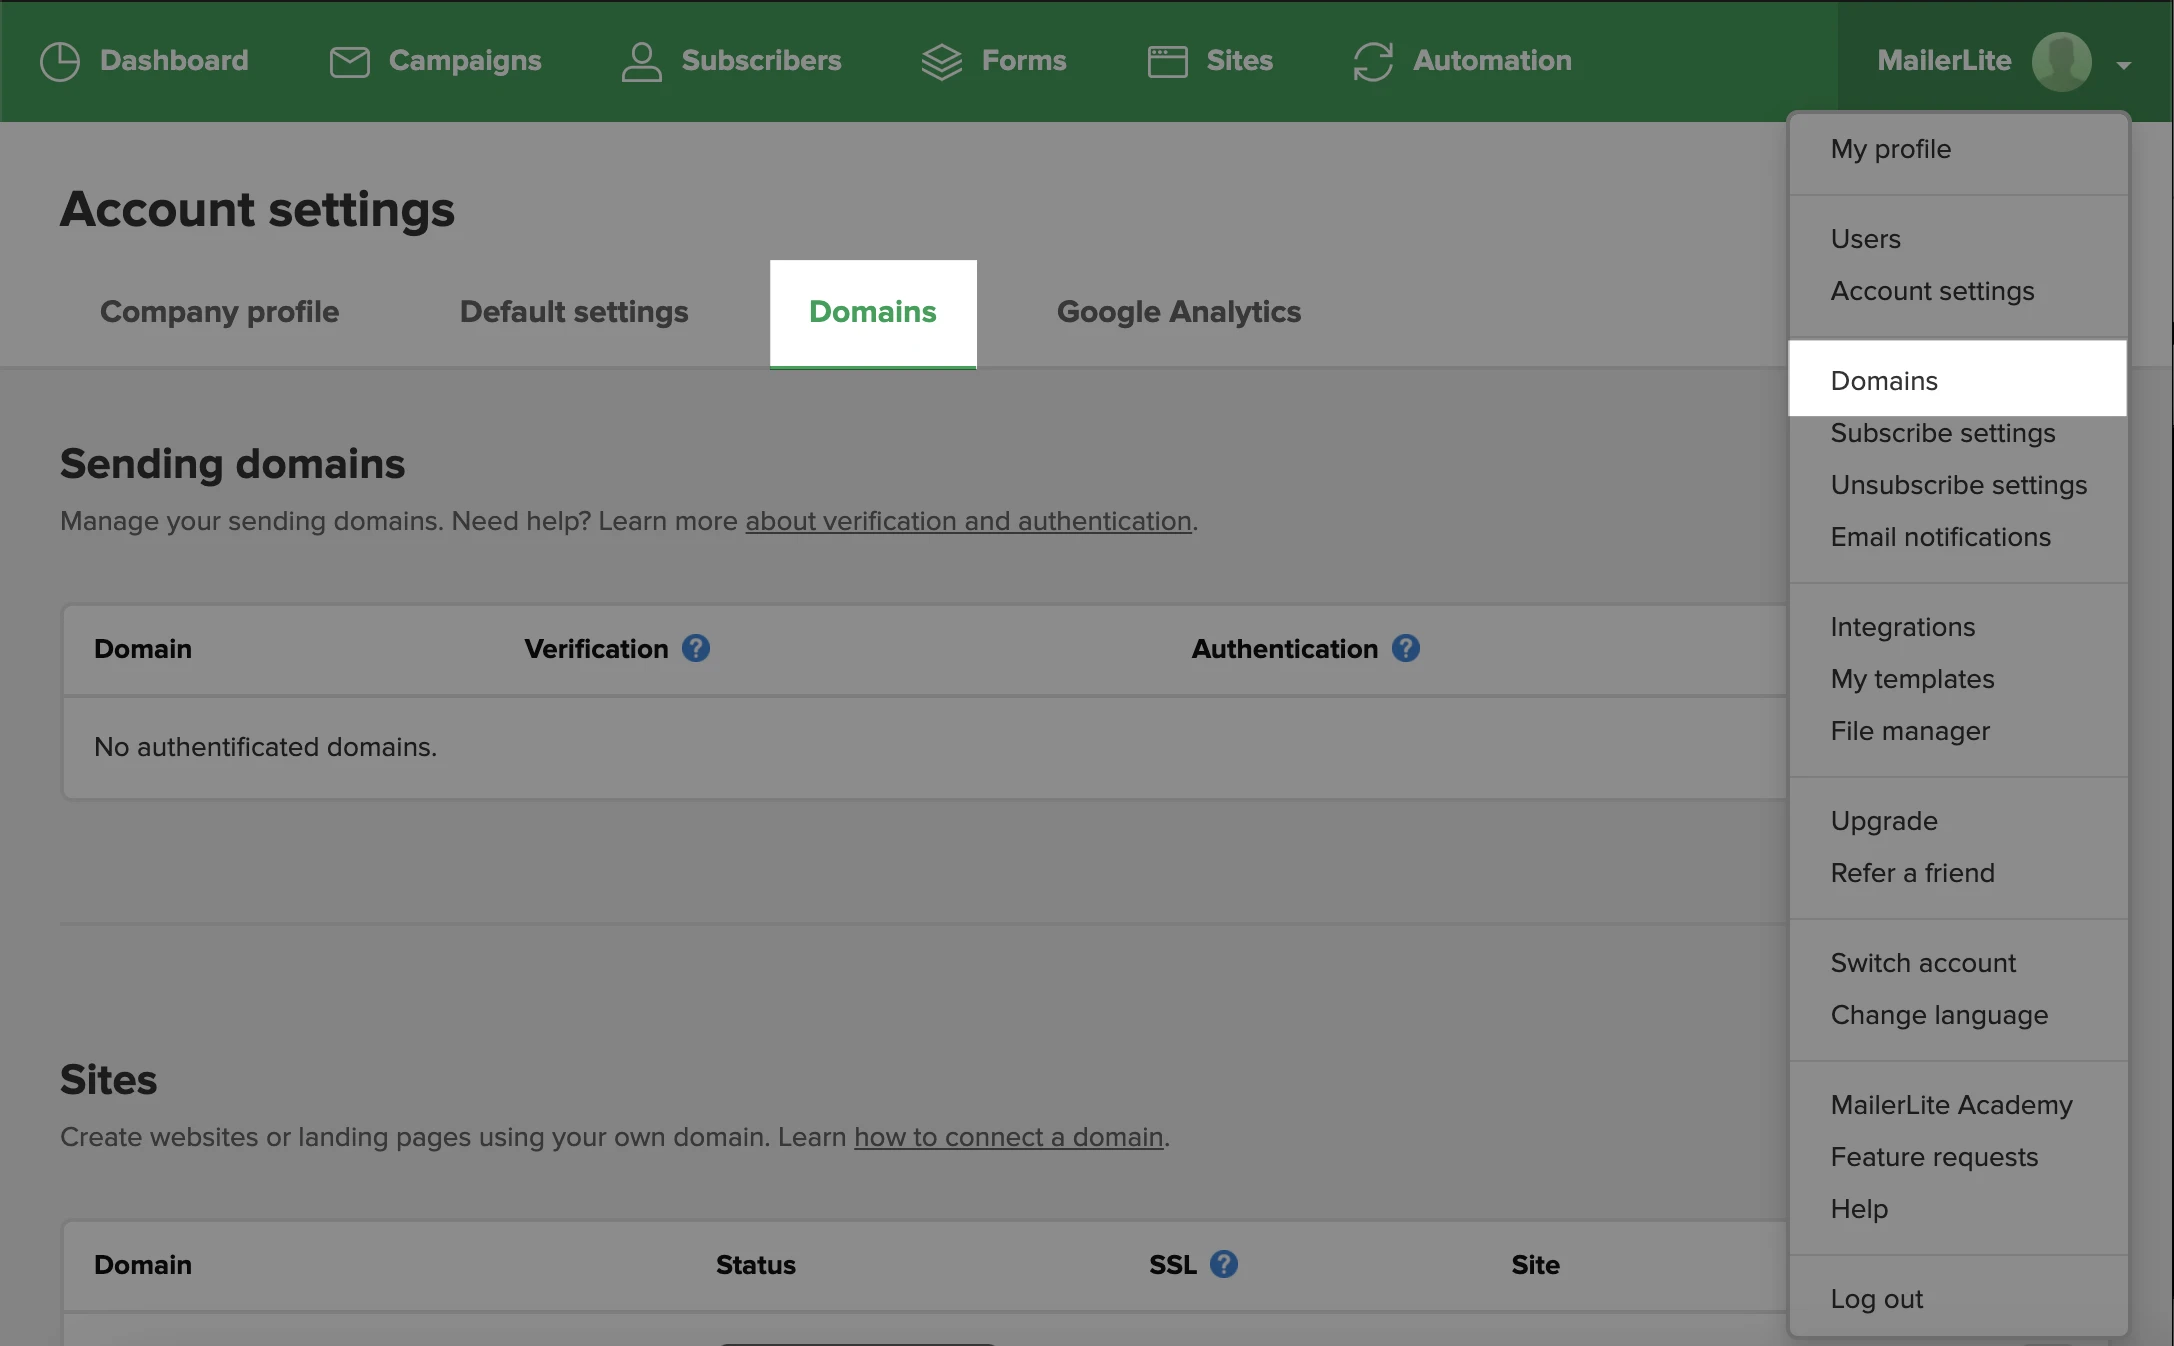The image size is (2174, 1346).
Task: Open the how to connect a domain link
Action: point(1008,1137)
